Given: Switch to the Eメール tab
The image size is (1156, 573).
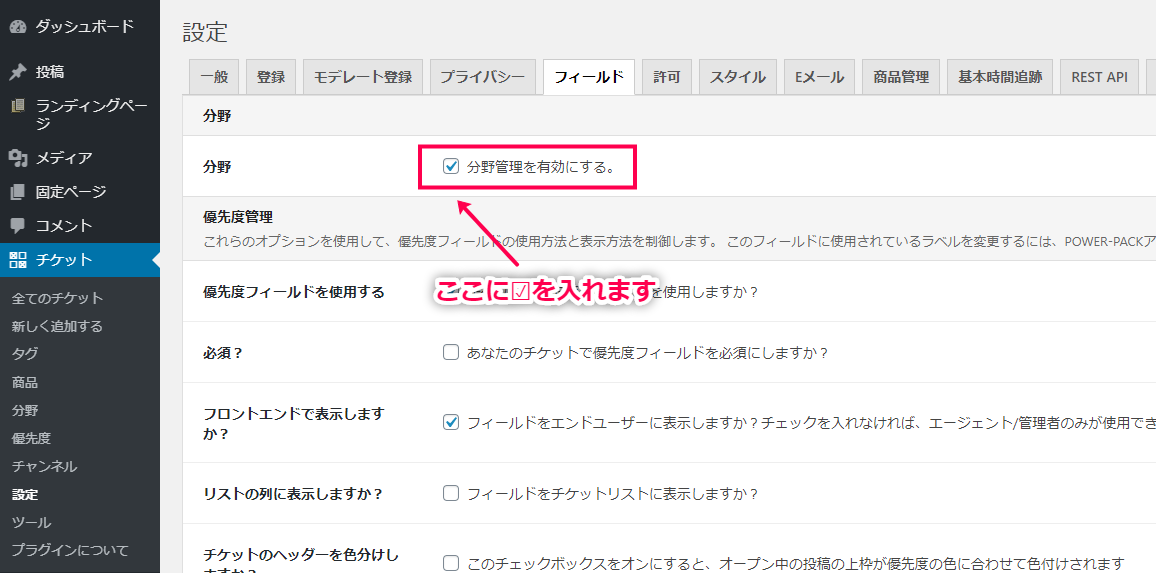Looking at the screenshot, I should [x=819, y=77].
